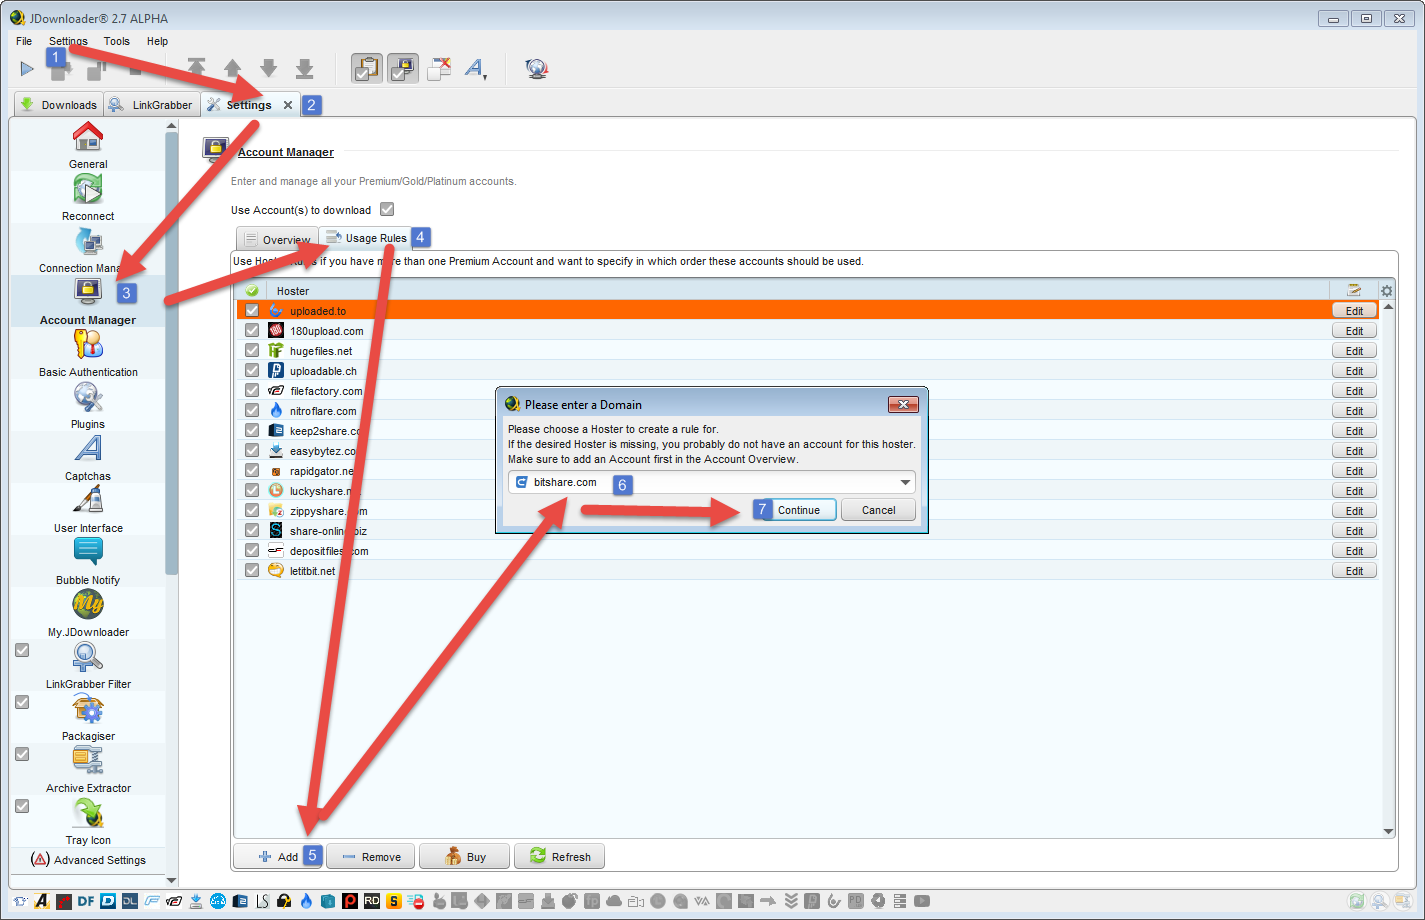Toggle Archive Extractor enable checkbox
The image size is (1425, 920).
pos(22,754)
